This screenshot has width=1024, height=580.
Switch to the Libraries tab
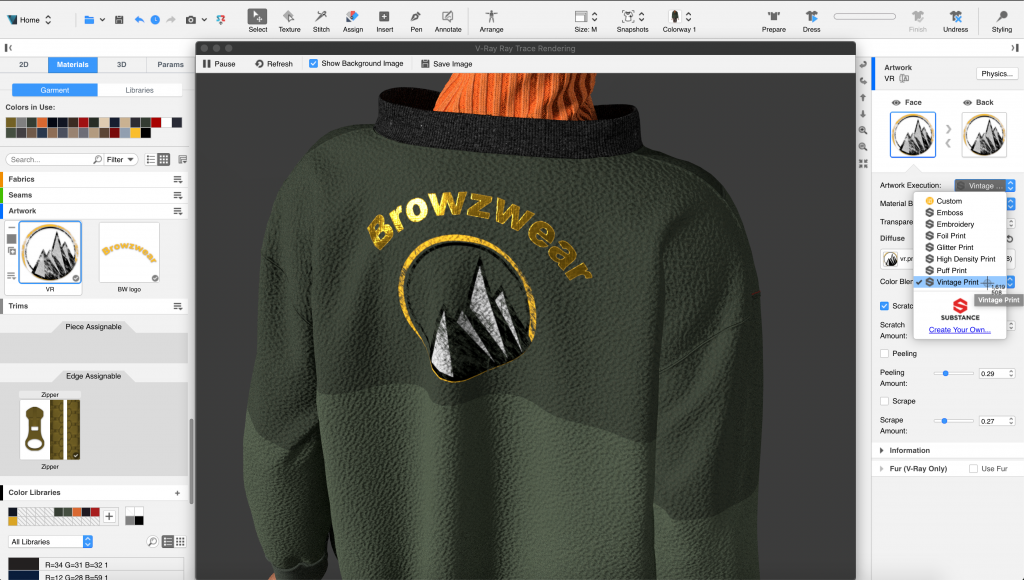point(139,89)
